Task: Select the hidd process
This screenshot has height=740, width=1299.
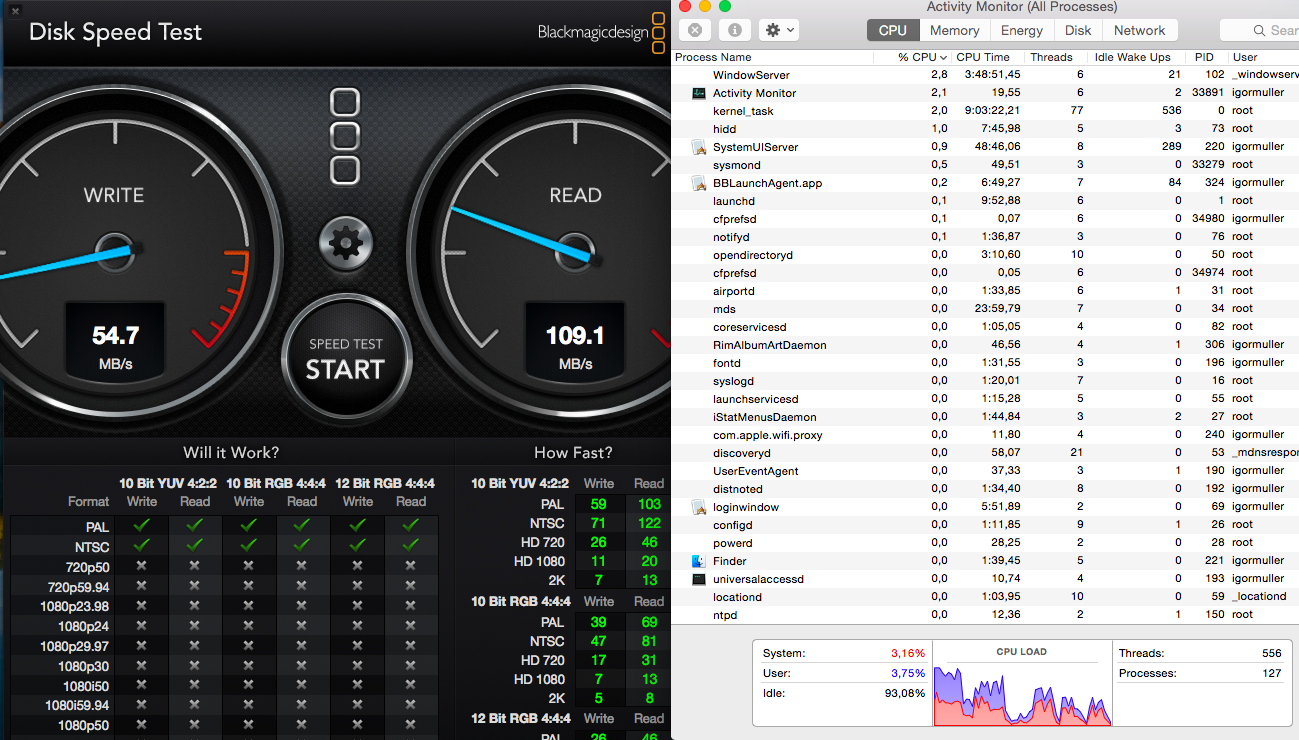Action: (985, 129)
